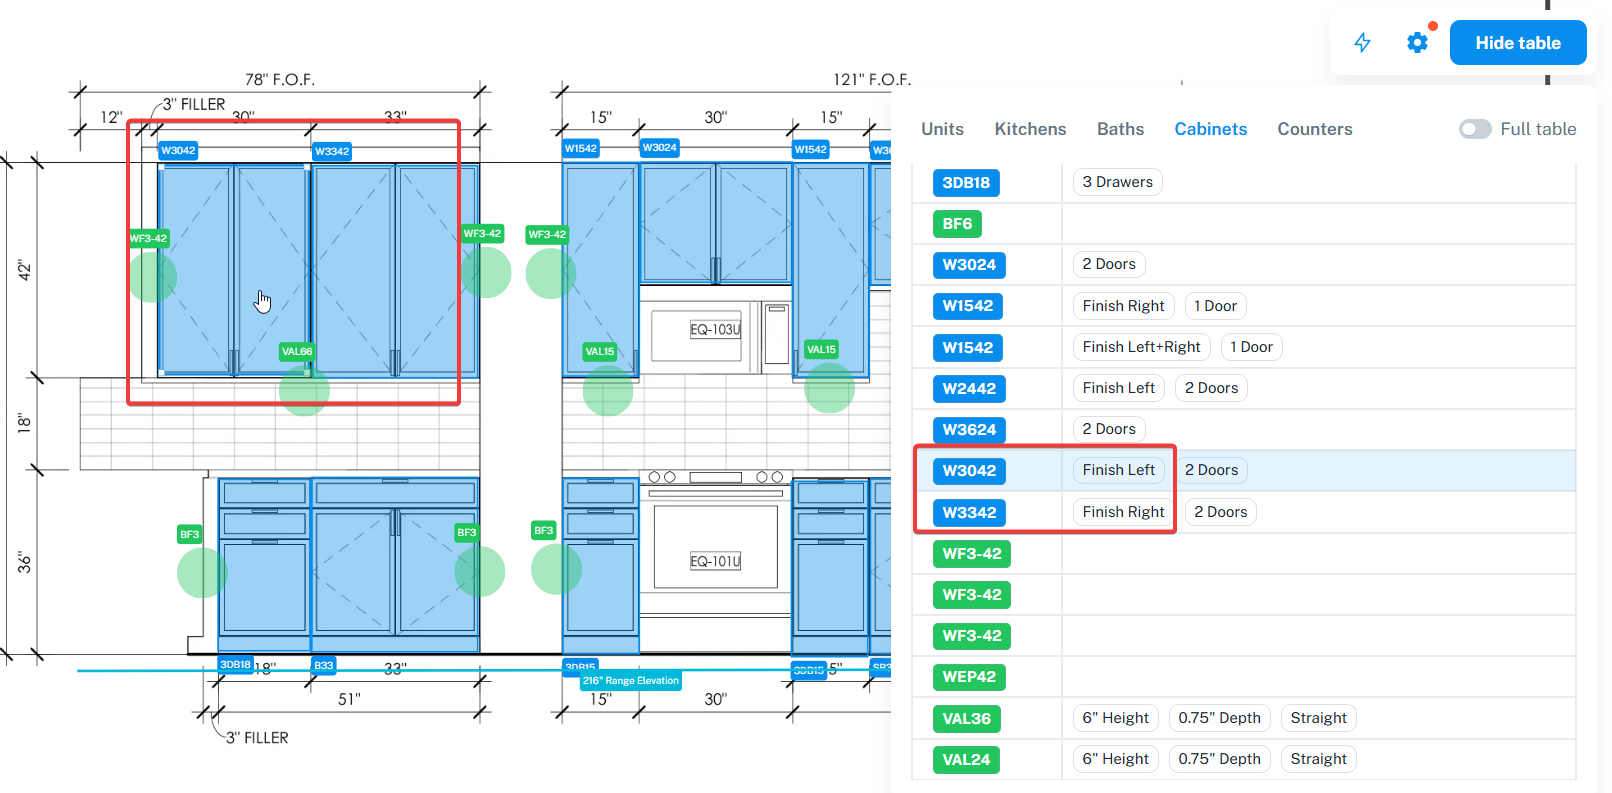Click '6" Height' chip in VAL36 row
The image size is (1612, 793).
pyautogui.click(x=1115, y=718)
